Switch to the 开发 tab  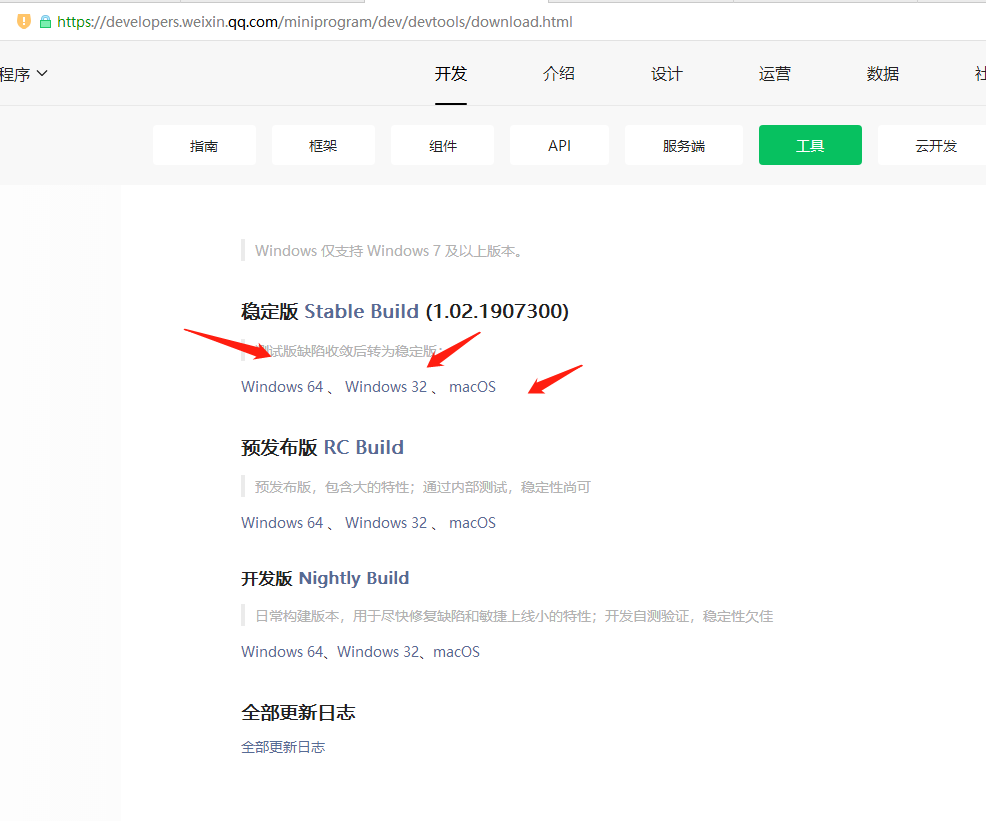point(451,74)
